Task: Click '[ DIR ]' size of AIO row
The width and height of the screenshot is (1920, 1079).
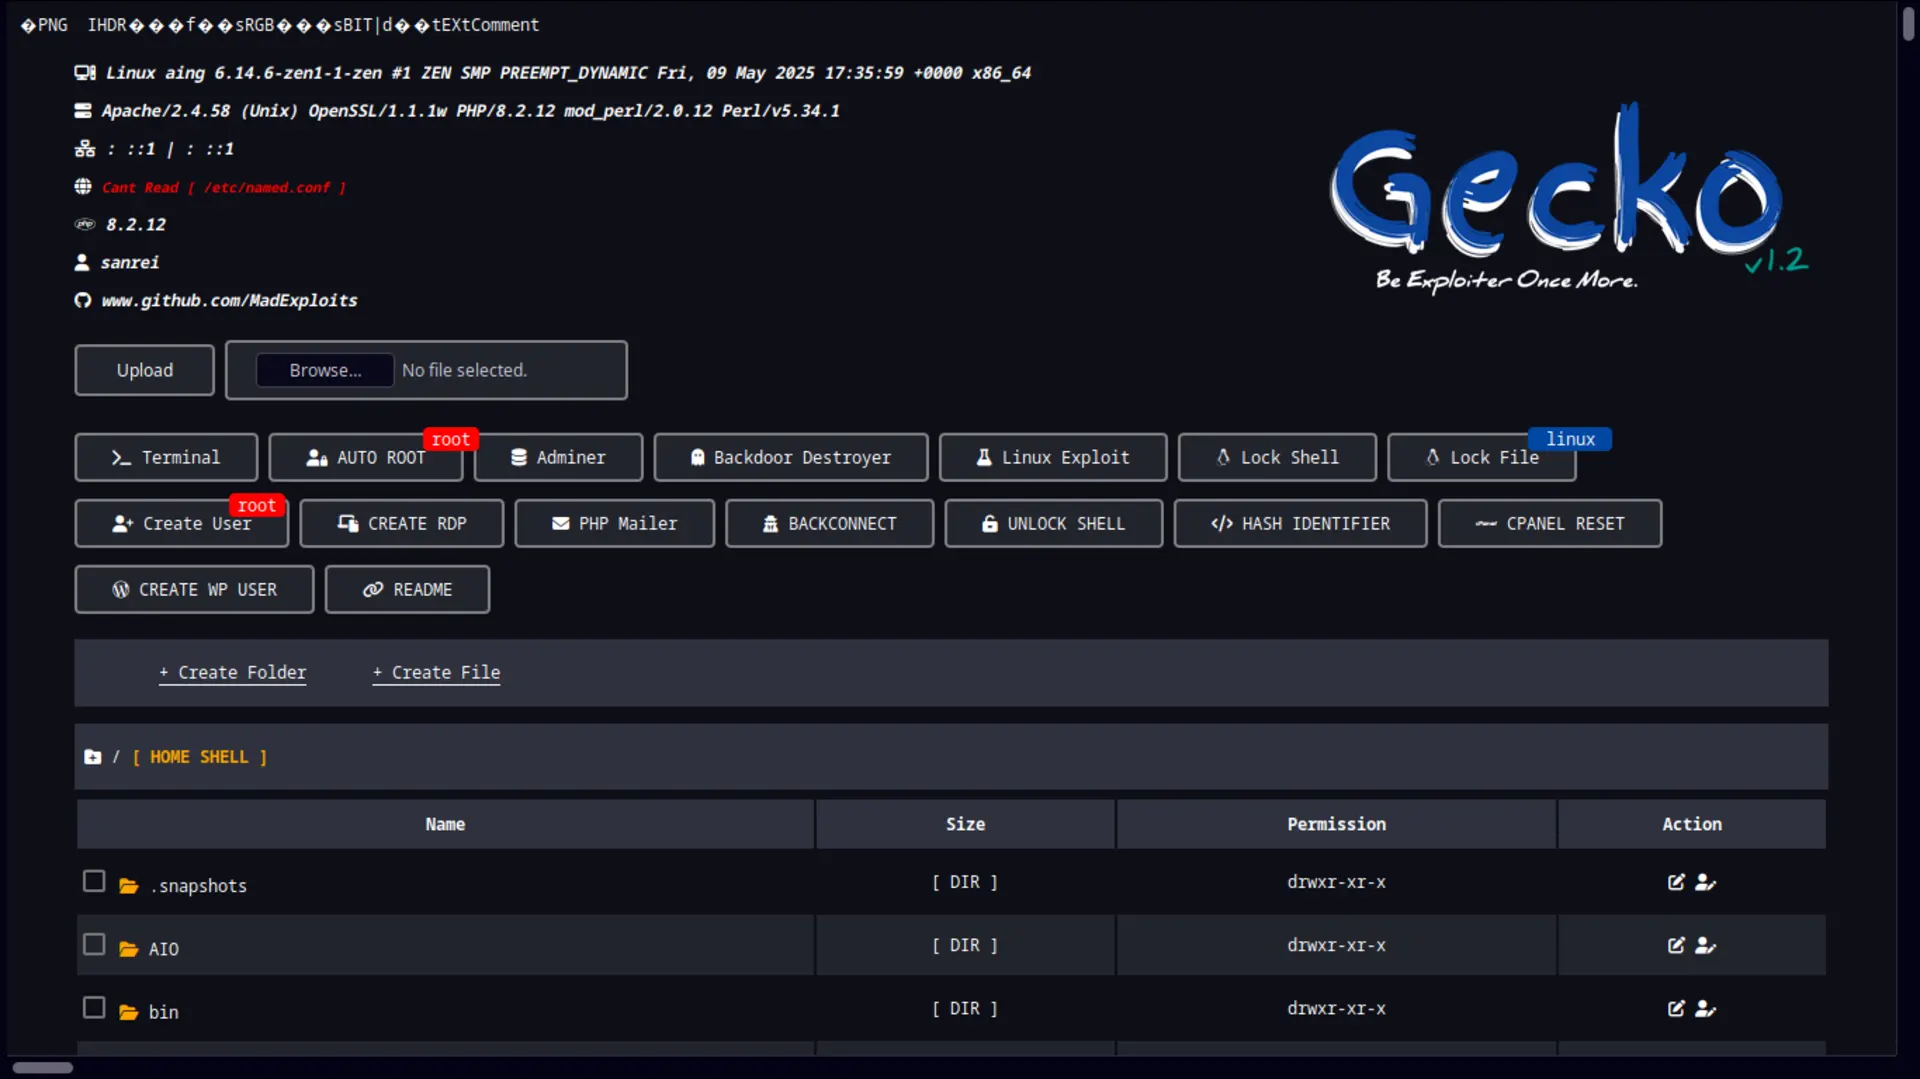Action: pos(965,945)
